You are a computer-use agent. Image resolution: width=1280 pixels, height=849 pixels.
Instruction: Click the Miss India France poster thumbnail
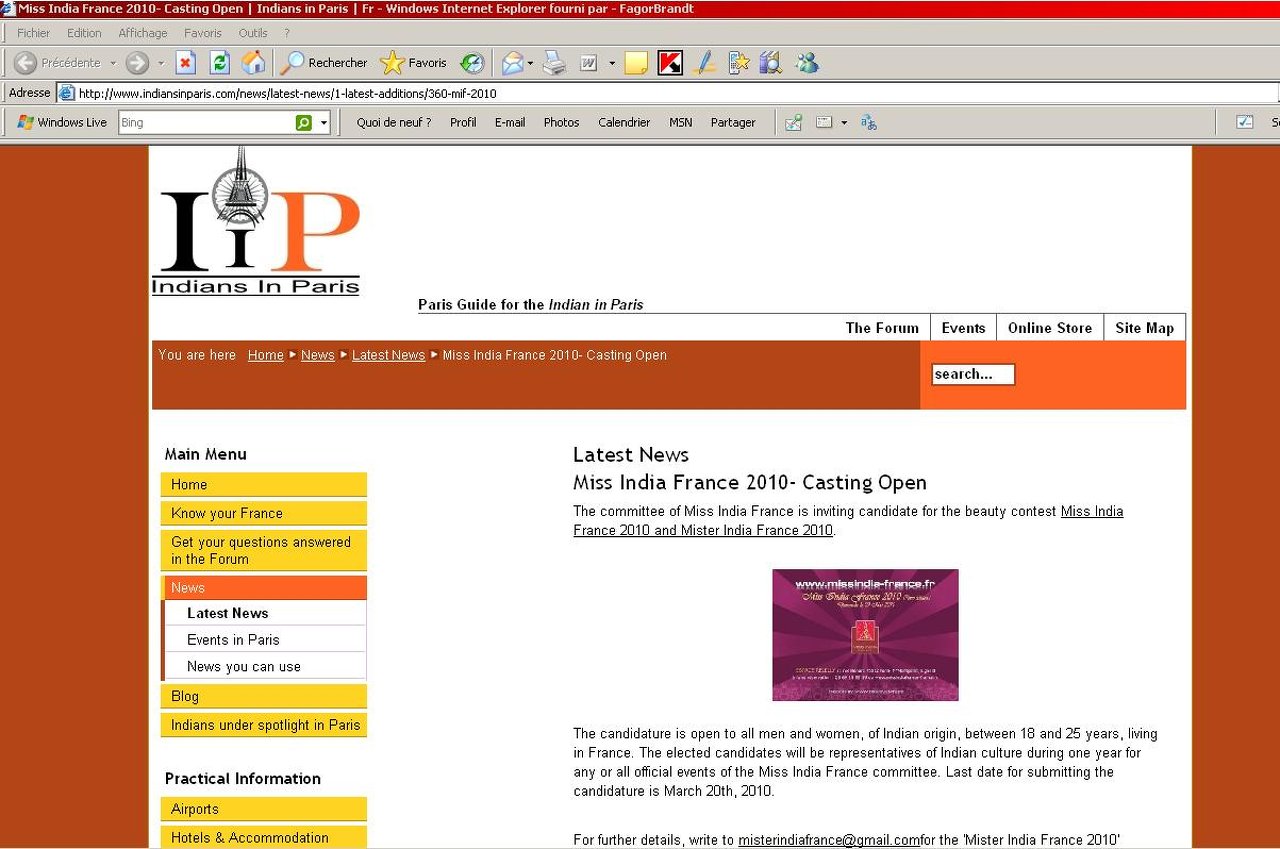[x=865, y=635]
